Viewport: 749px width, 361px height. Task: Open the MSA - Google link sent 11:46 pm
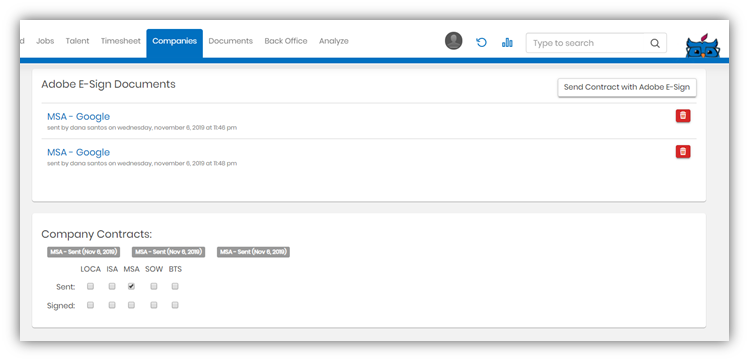[78, 117]
